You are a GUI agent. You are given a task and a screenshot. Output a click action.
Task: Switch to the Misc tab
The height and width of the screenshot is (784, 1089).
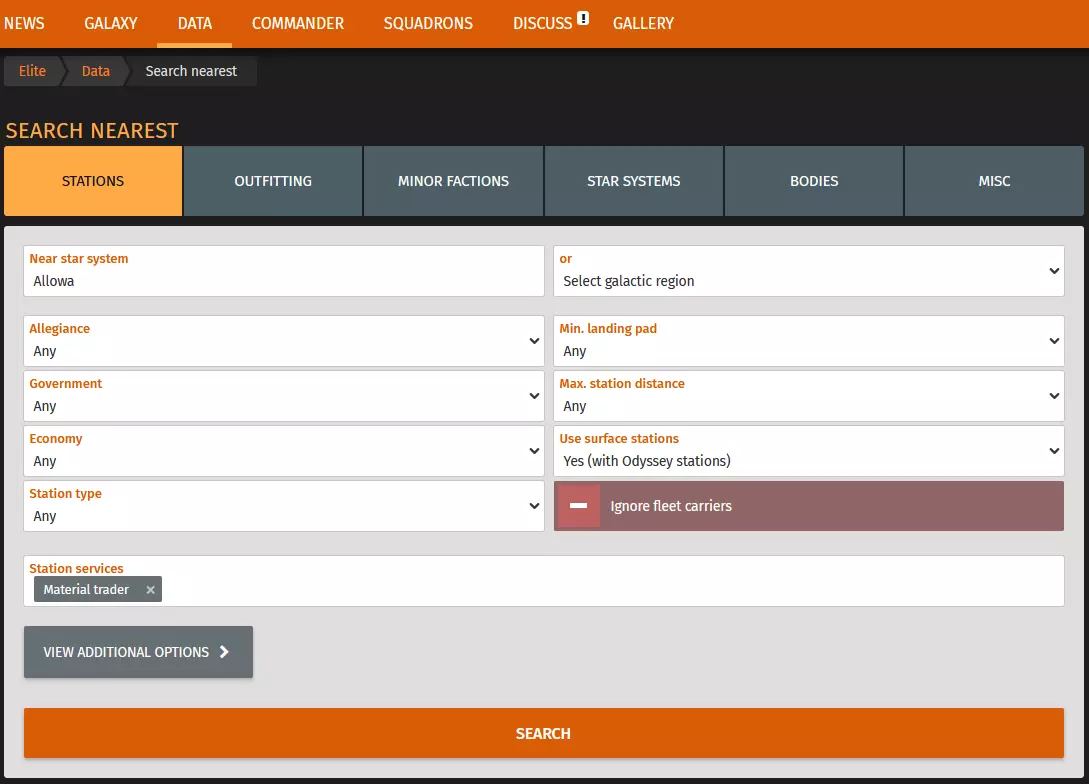pos(994,181)
